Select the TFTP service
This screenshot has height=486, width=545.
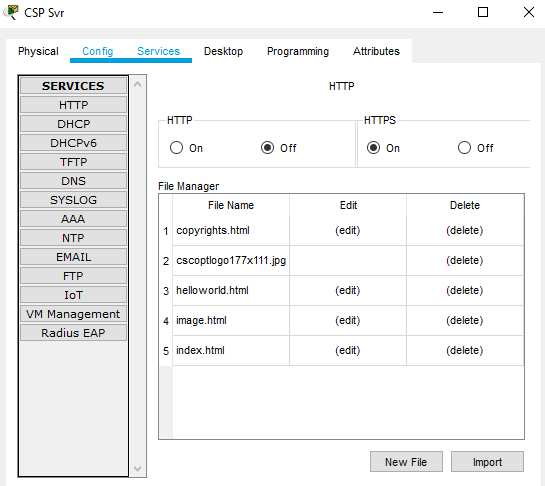[73, 162]
